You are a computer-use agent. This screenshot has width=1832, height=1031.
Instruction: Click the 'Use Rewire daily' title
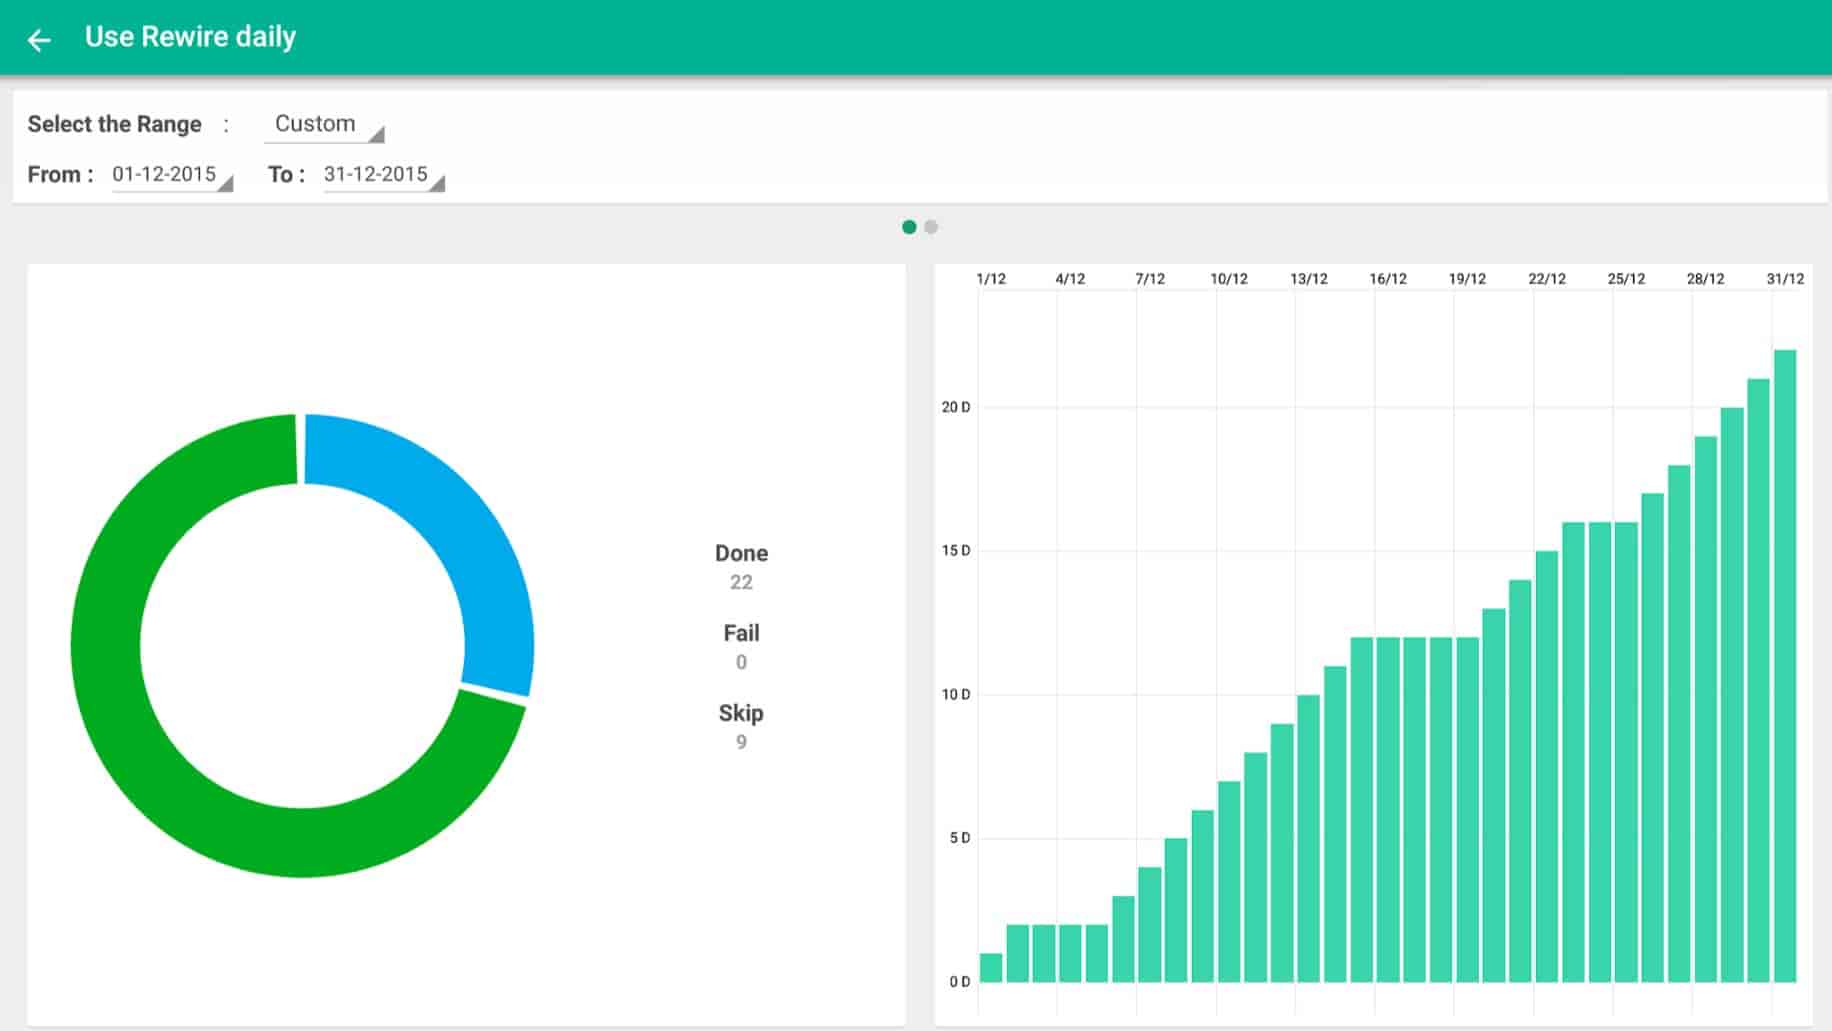[190, 37]
